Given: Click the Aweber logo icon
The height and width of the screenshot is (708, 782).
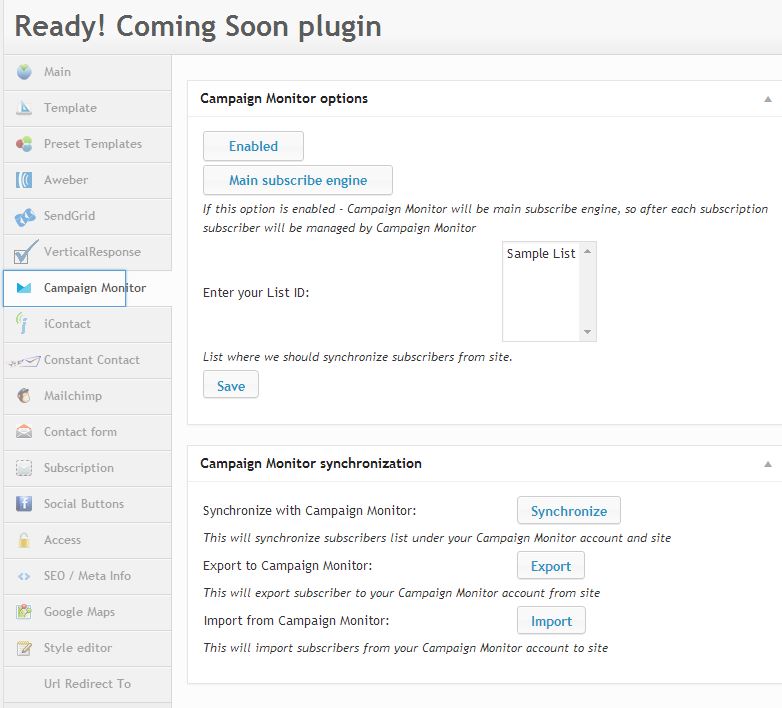Looking at the screenshot, I should [24, 180].
